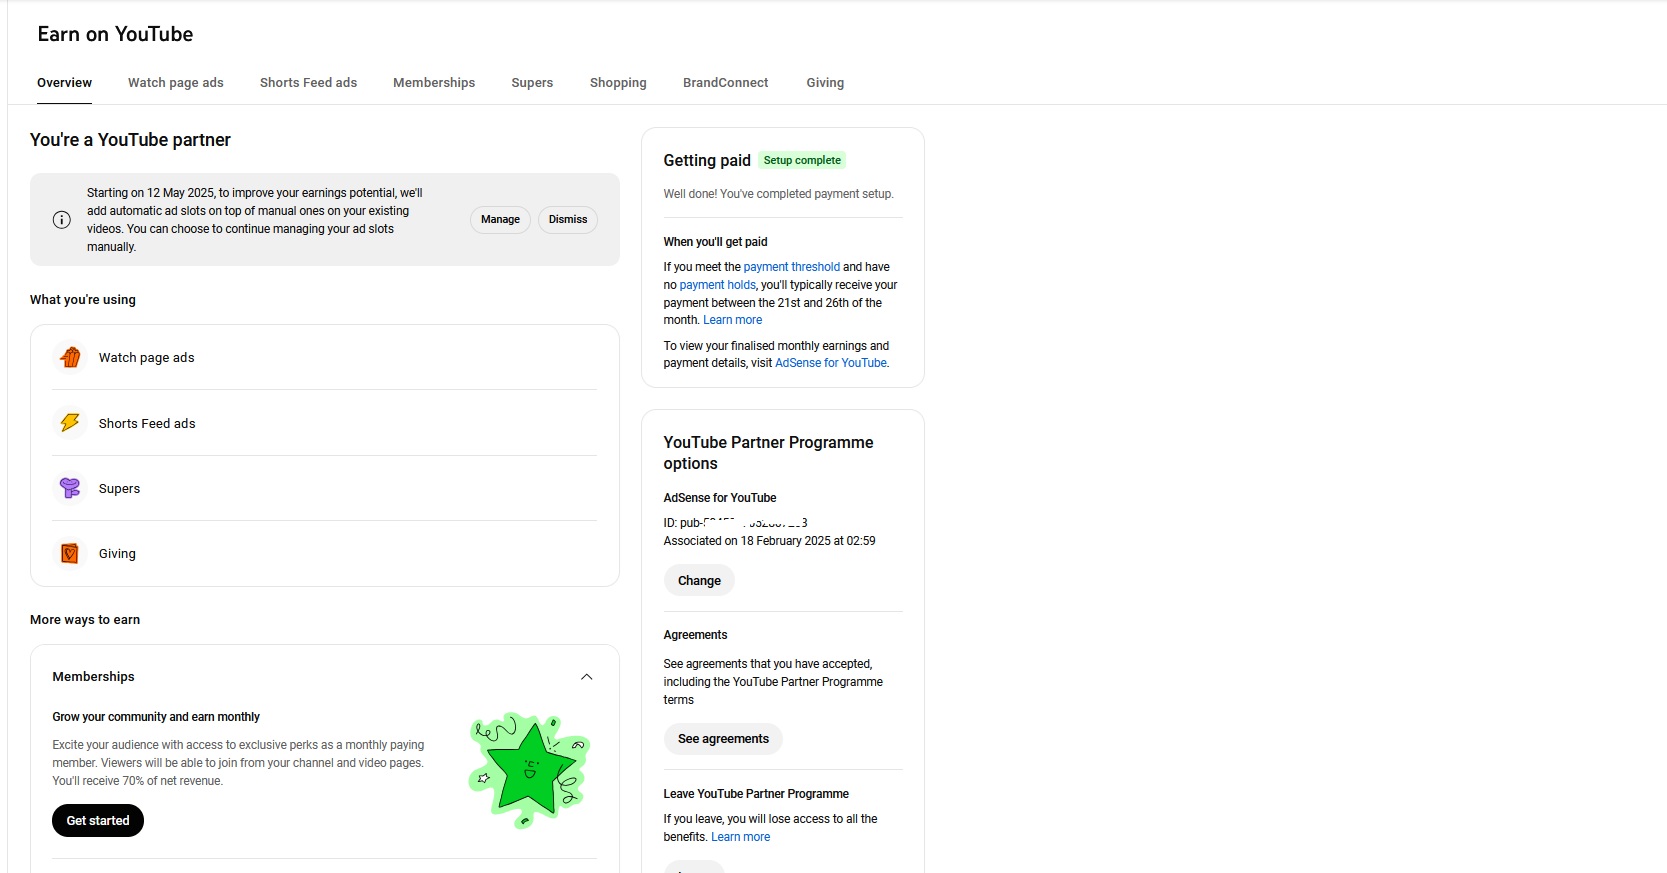Screen dimensions: 1667x873
Task: Click 'Grow your community and earn monthly' text
Action: pyautogui.click(x=156, y=717)
